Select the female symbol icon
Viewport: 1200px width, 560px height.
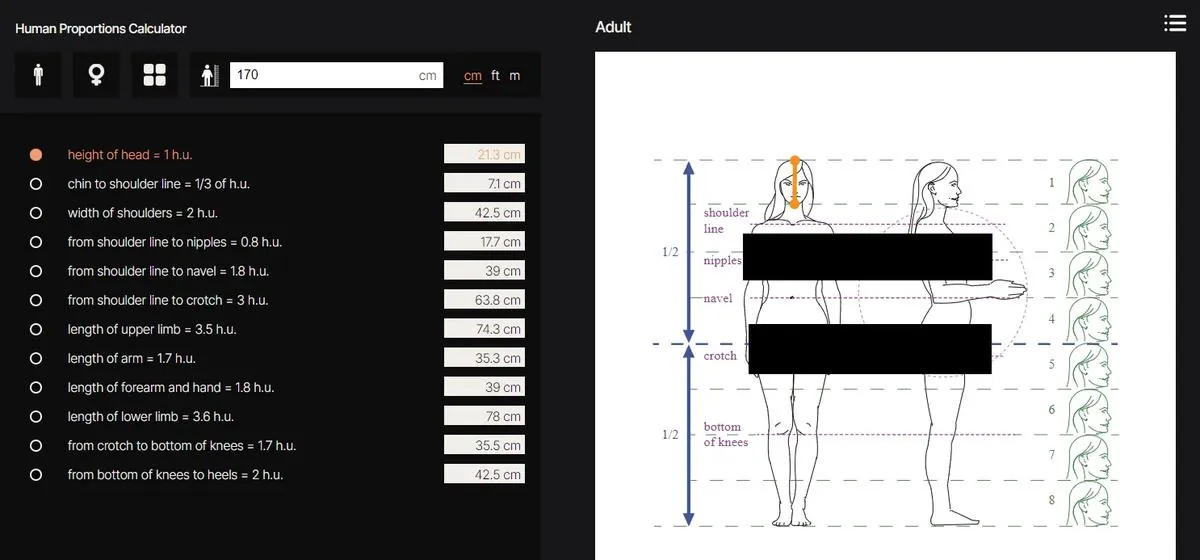tap(96, 75)
